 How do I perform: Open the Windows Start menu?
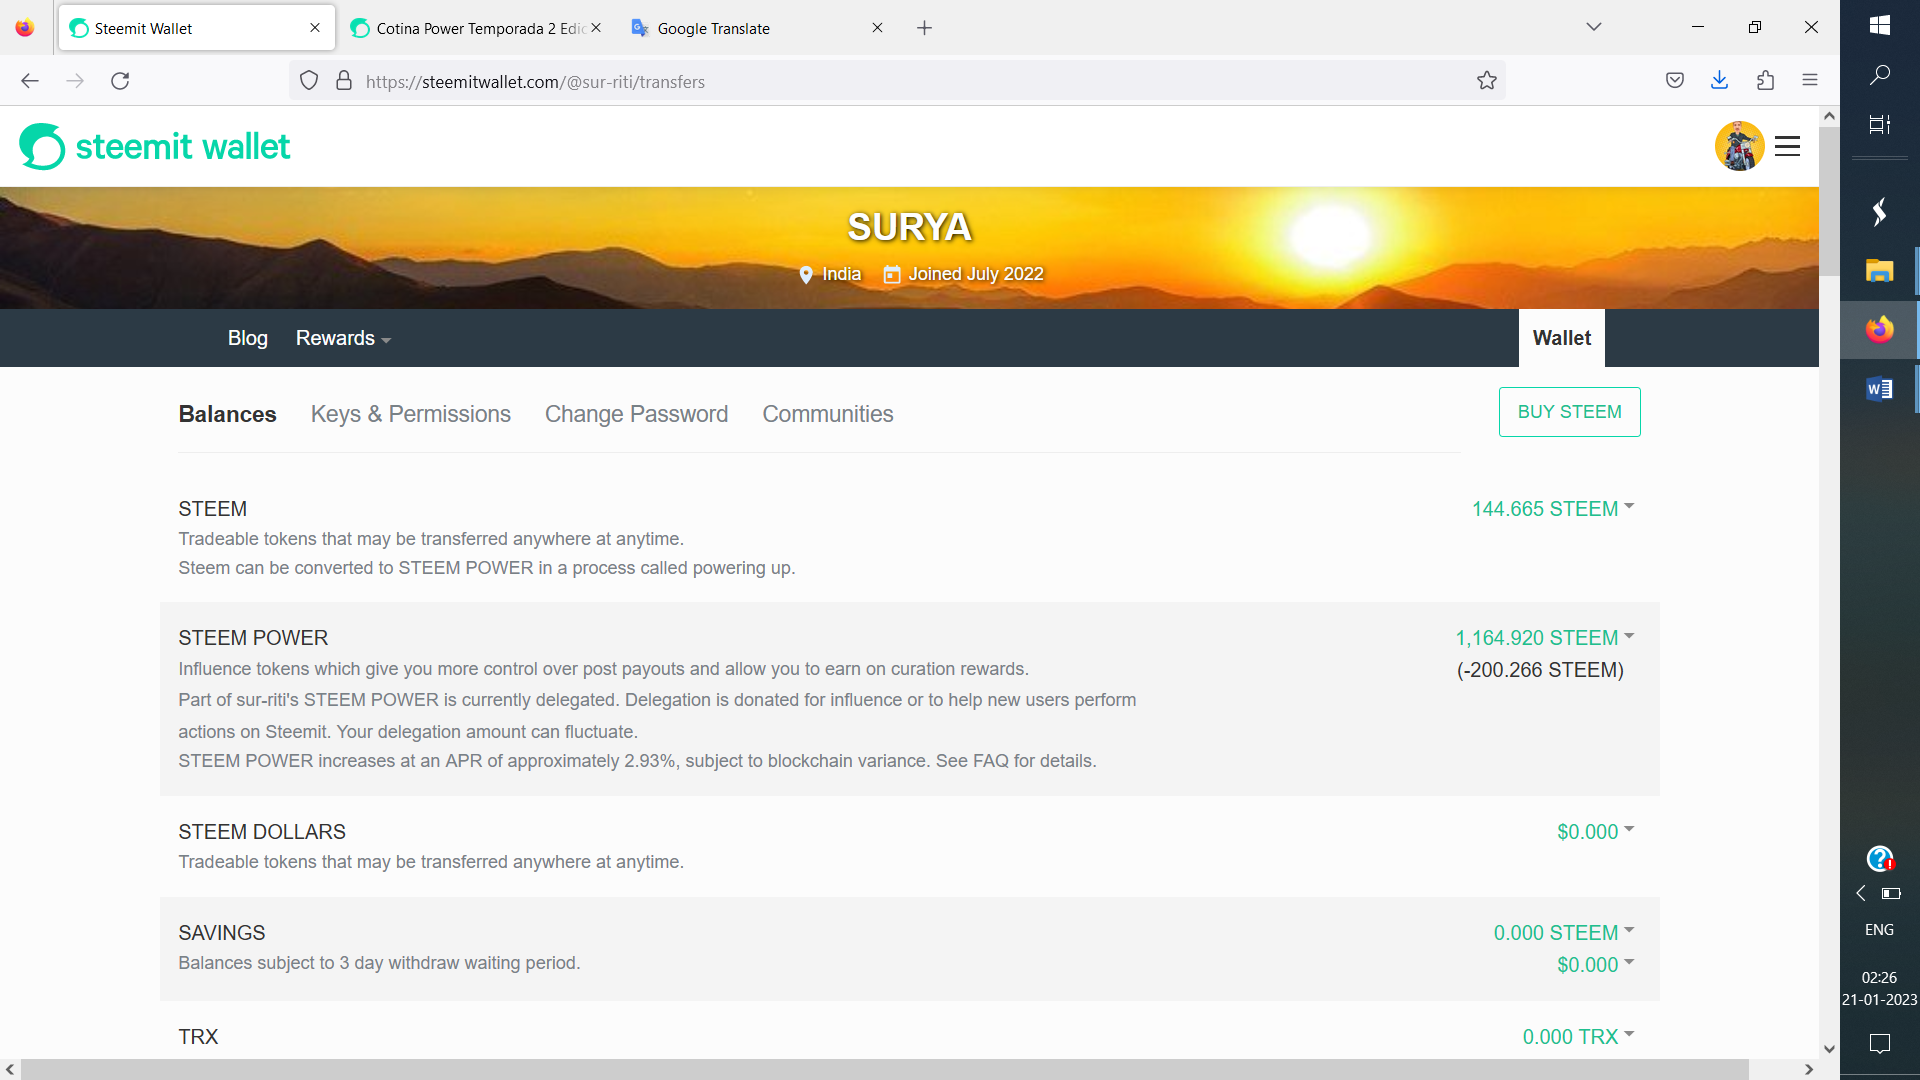1880,26
